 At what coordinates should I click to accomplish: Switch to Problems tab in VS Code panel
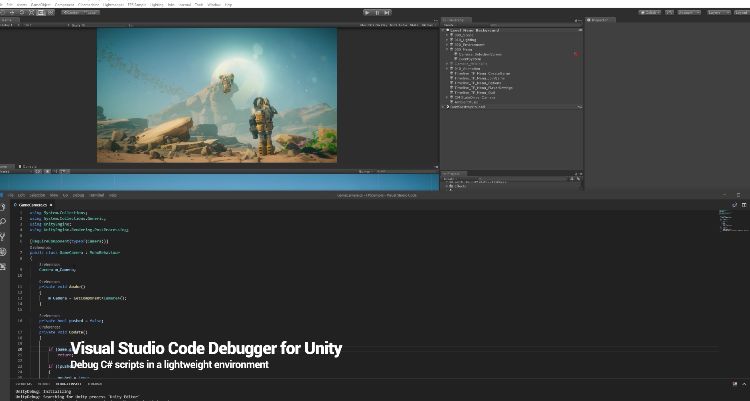coord(23,384)
